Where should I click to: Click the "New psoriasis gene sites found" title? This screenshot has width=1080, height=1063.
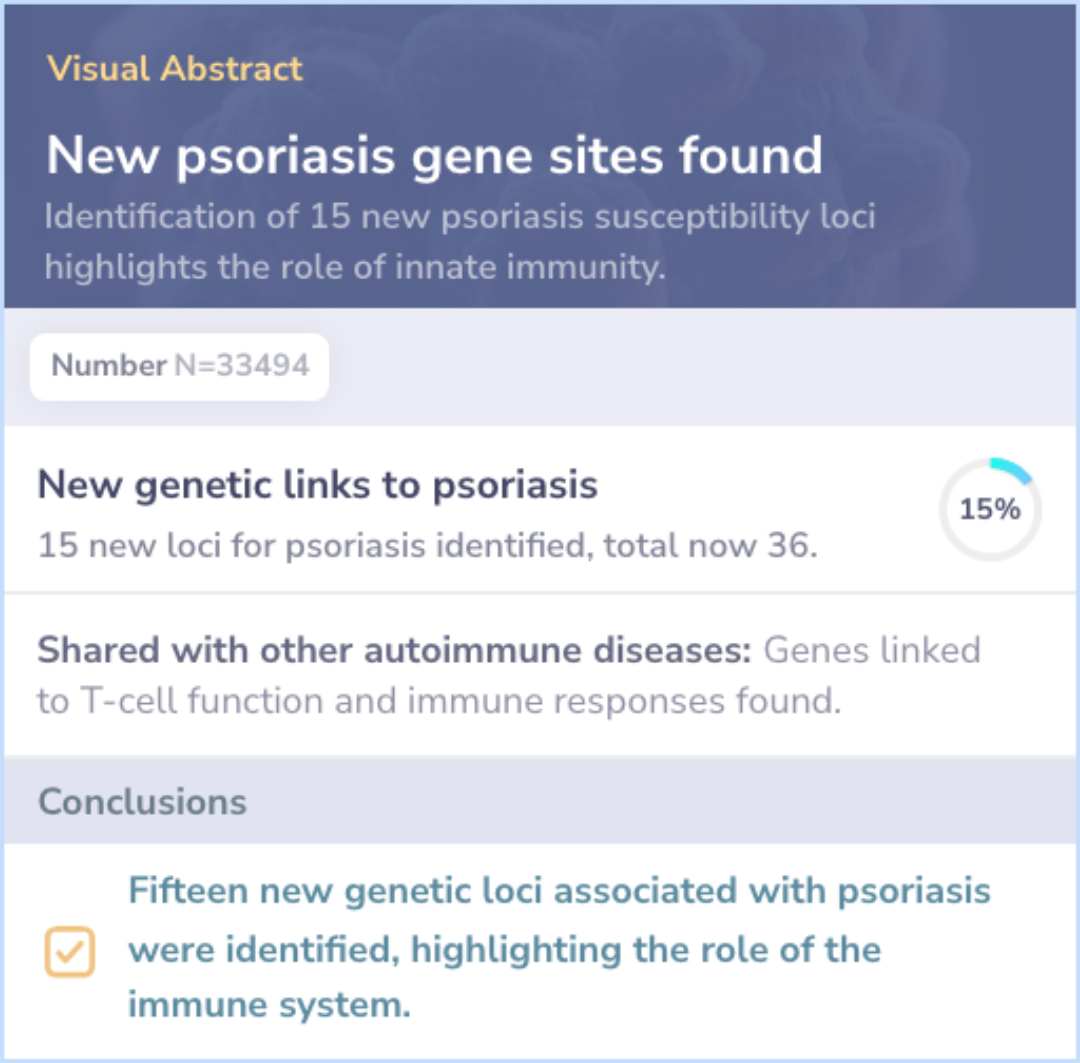[x=434, y=155]
